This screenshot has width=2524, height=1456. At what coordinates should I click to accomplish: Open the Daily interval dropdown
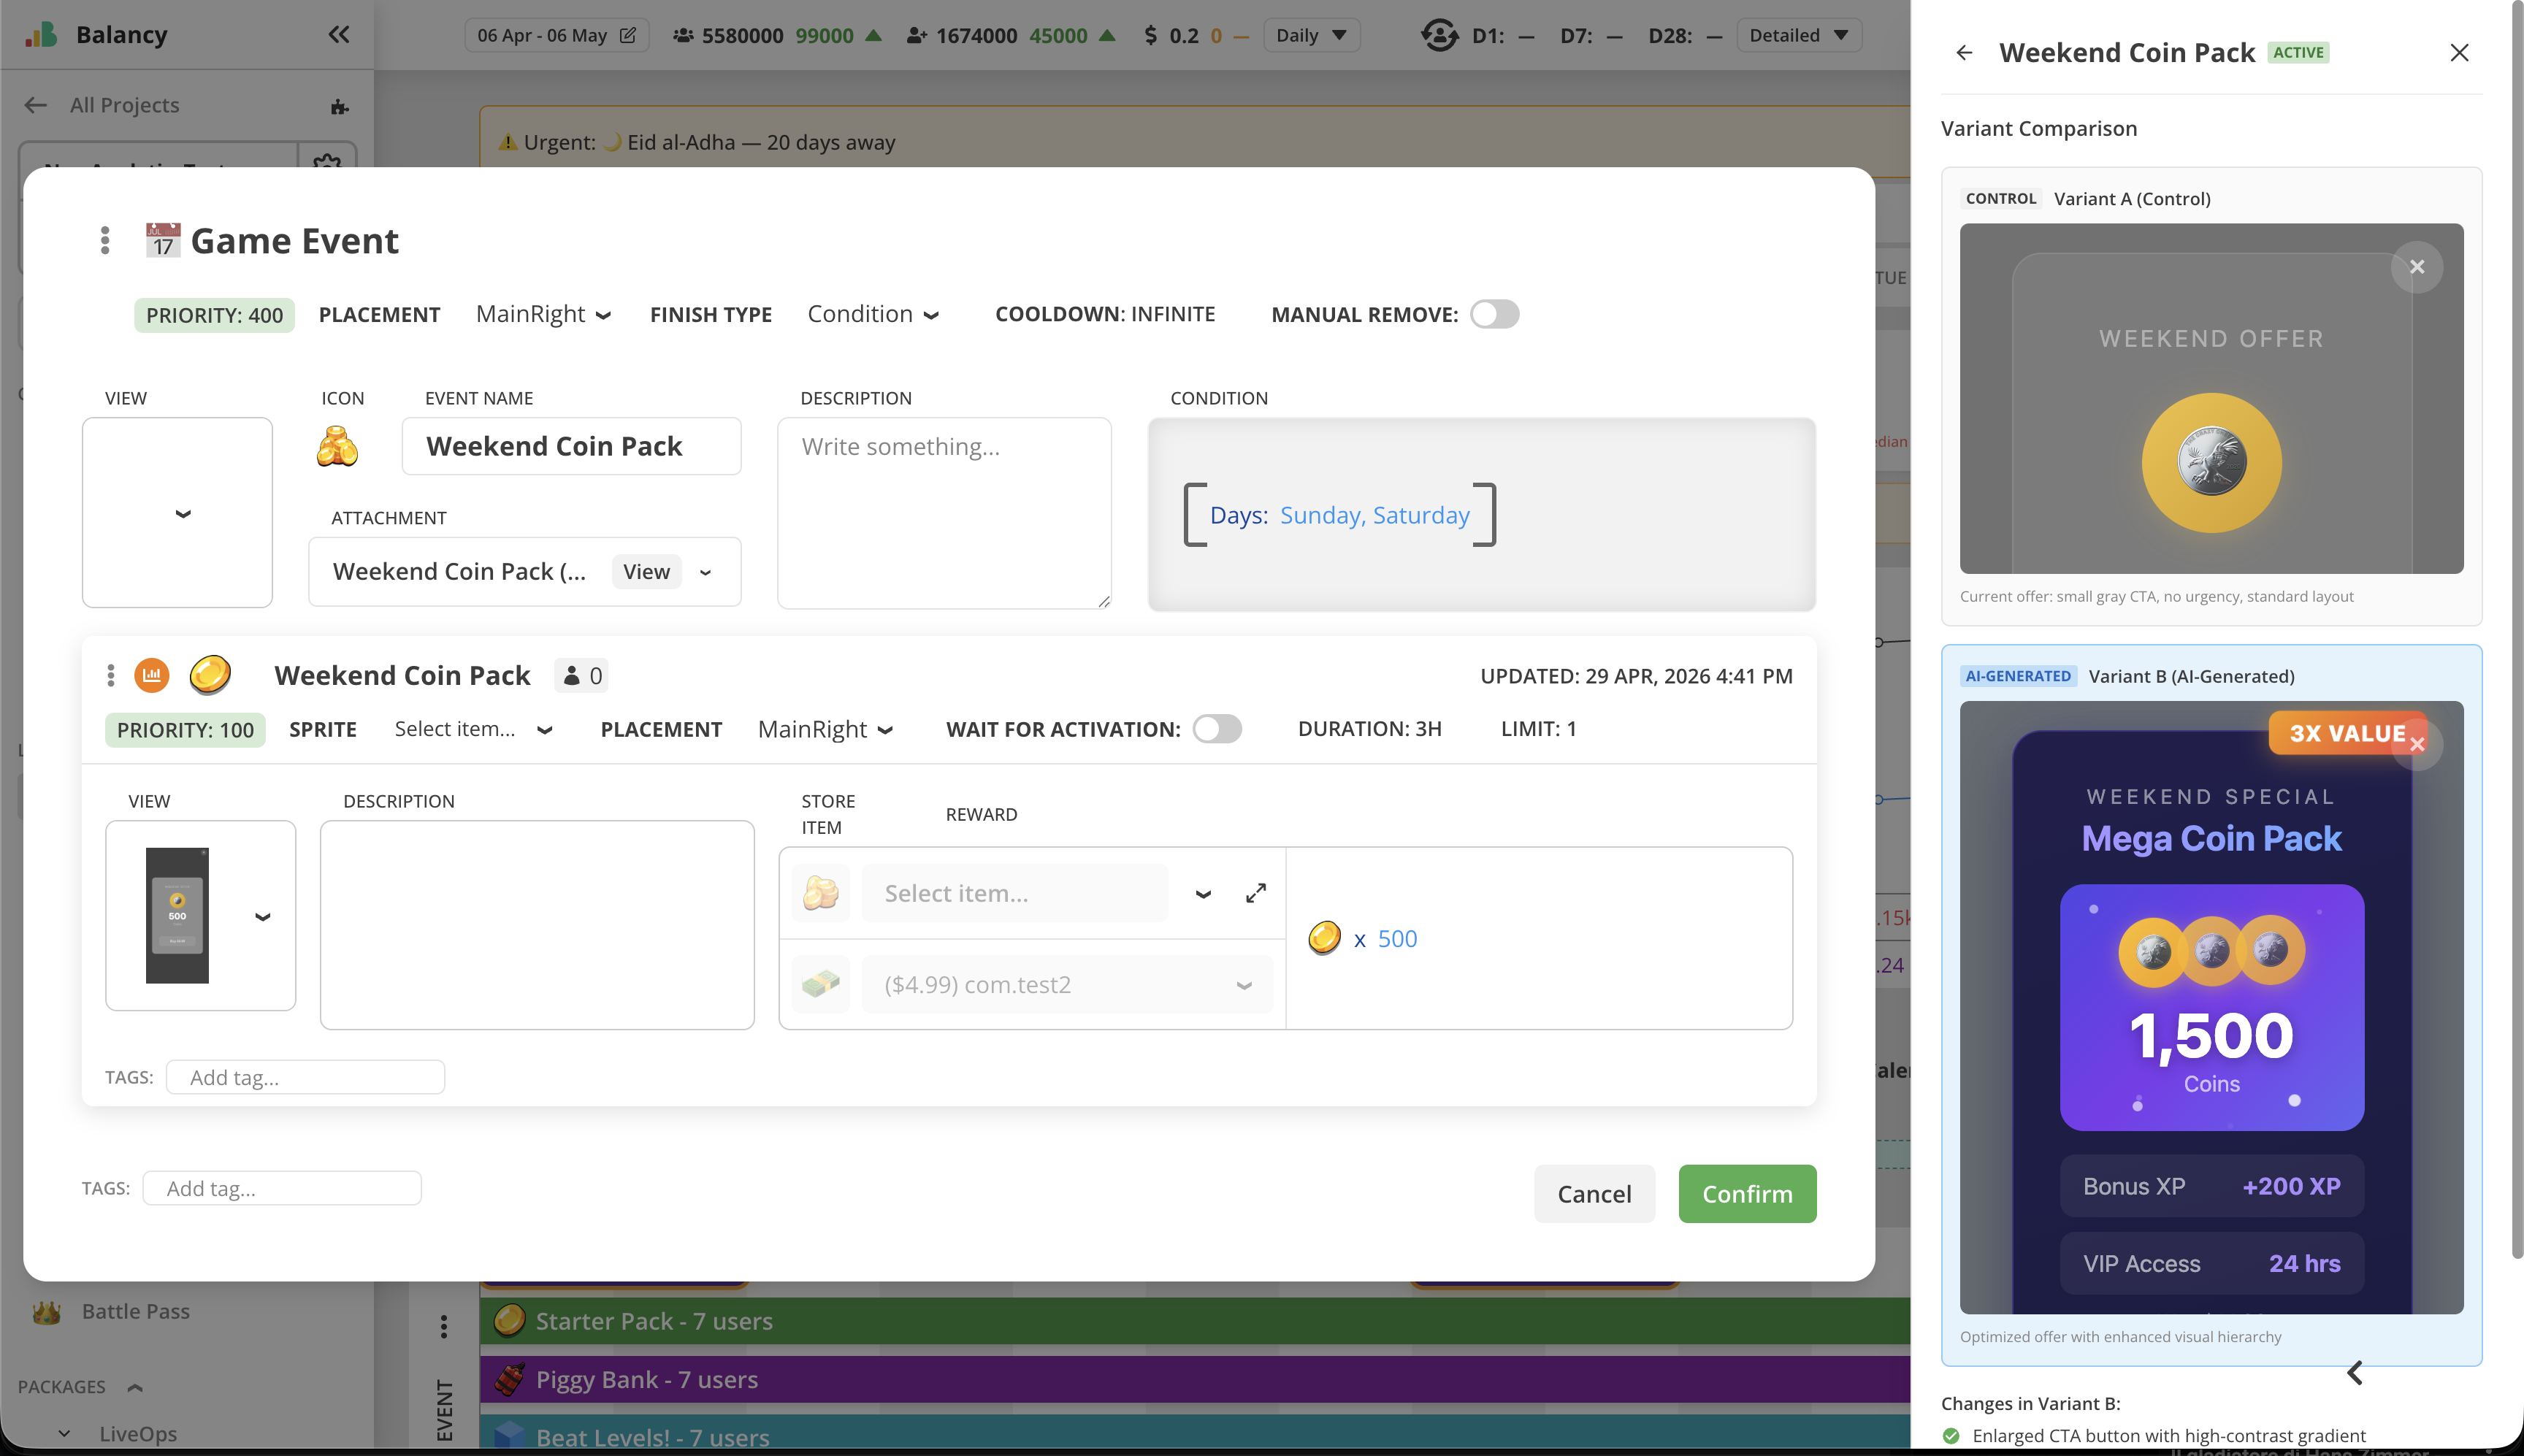click(1312, 35)
